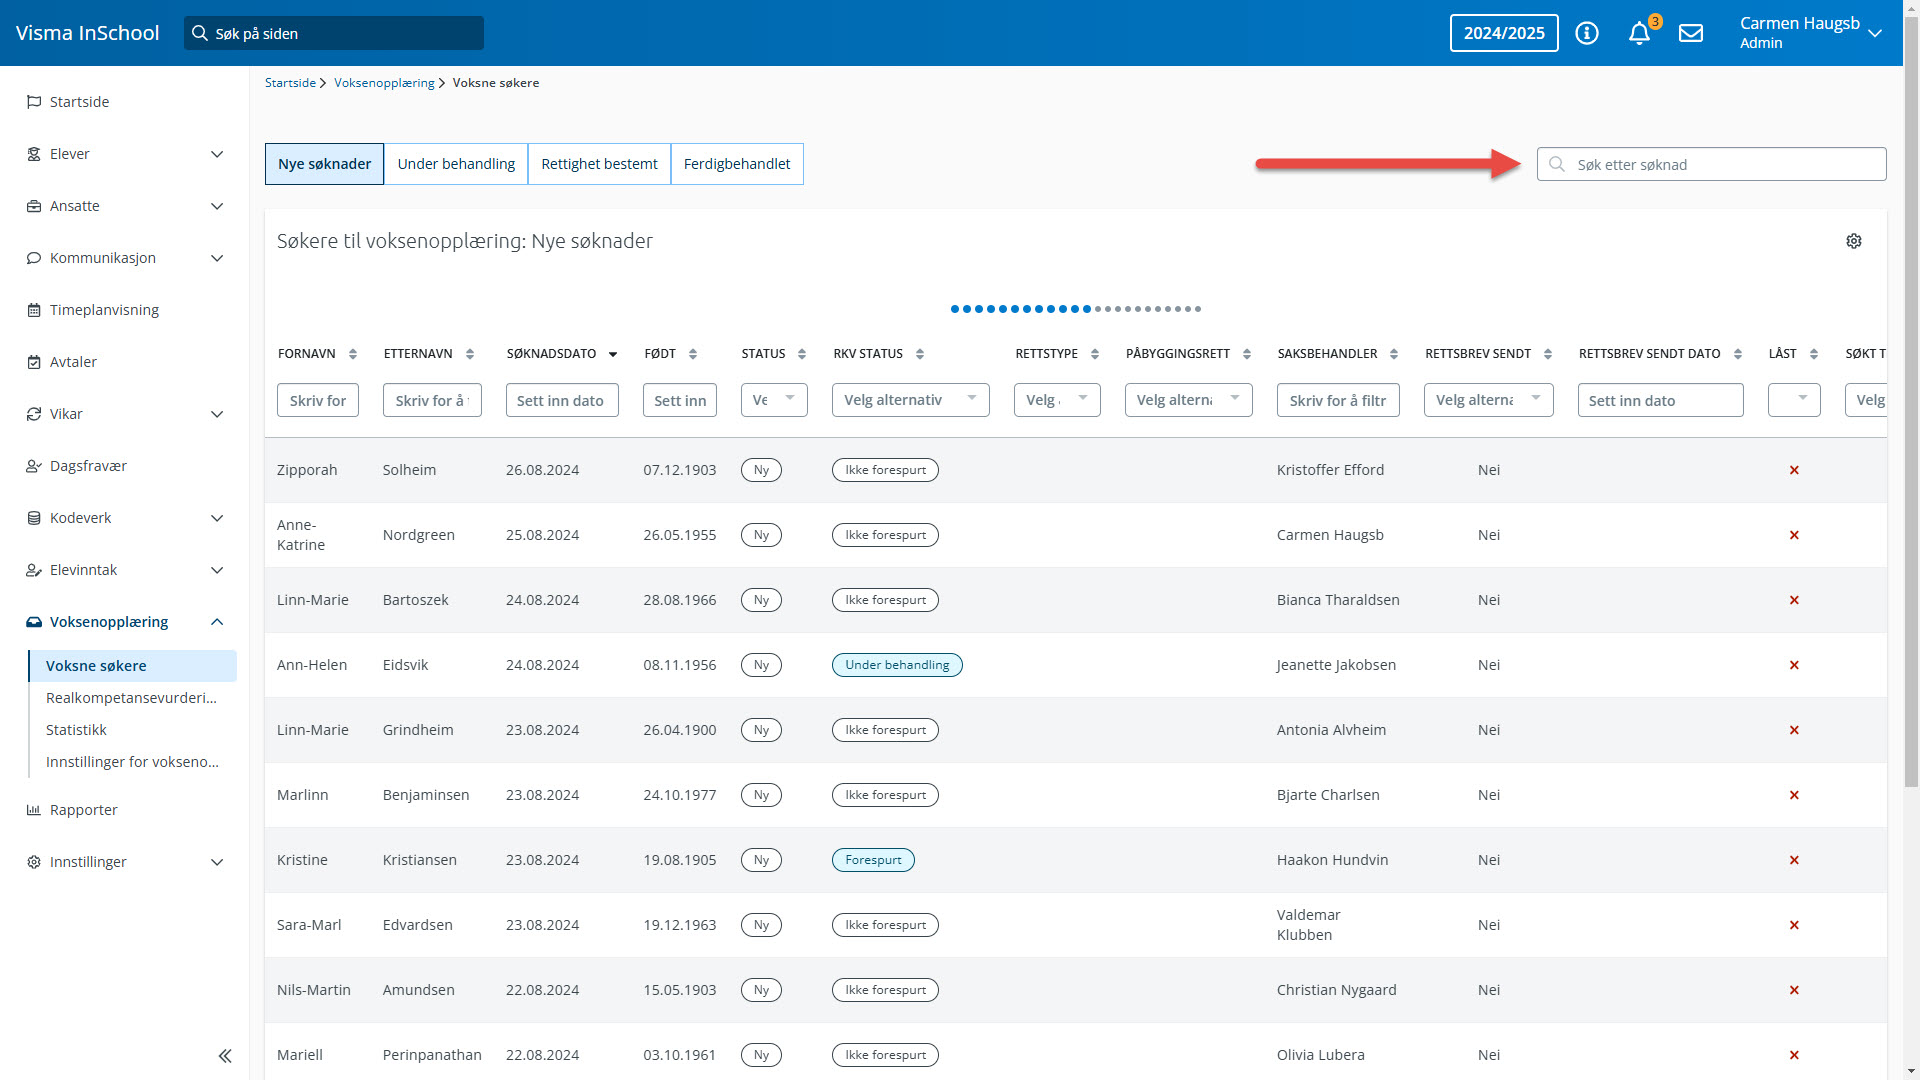
Task: Click the Visma InSchool logo
Action: point(87,33)
